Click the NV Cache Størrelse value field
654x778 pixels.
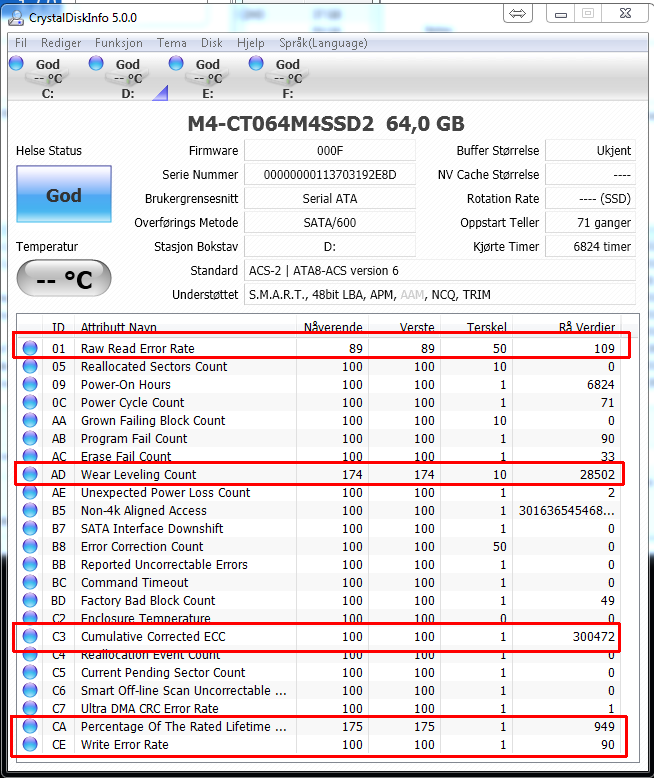[590, 175]
